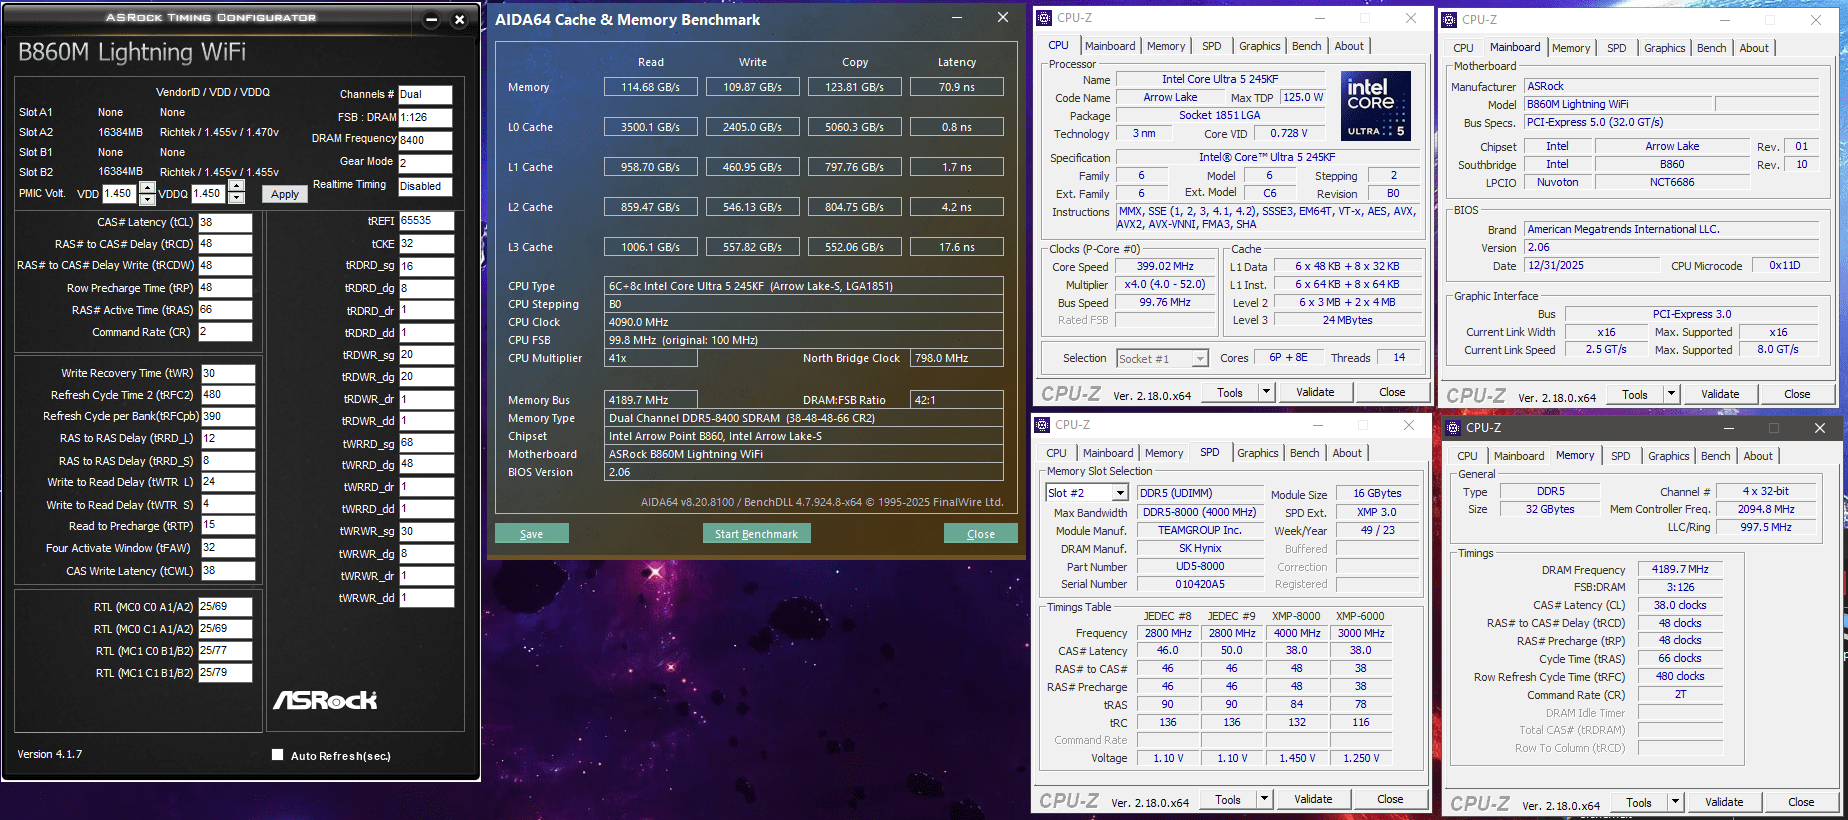
Task: Click DRAM Frequency 4189.7 MHz value
Action: [x=1680, y=569]
